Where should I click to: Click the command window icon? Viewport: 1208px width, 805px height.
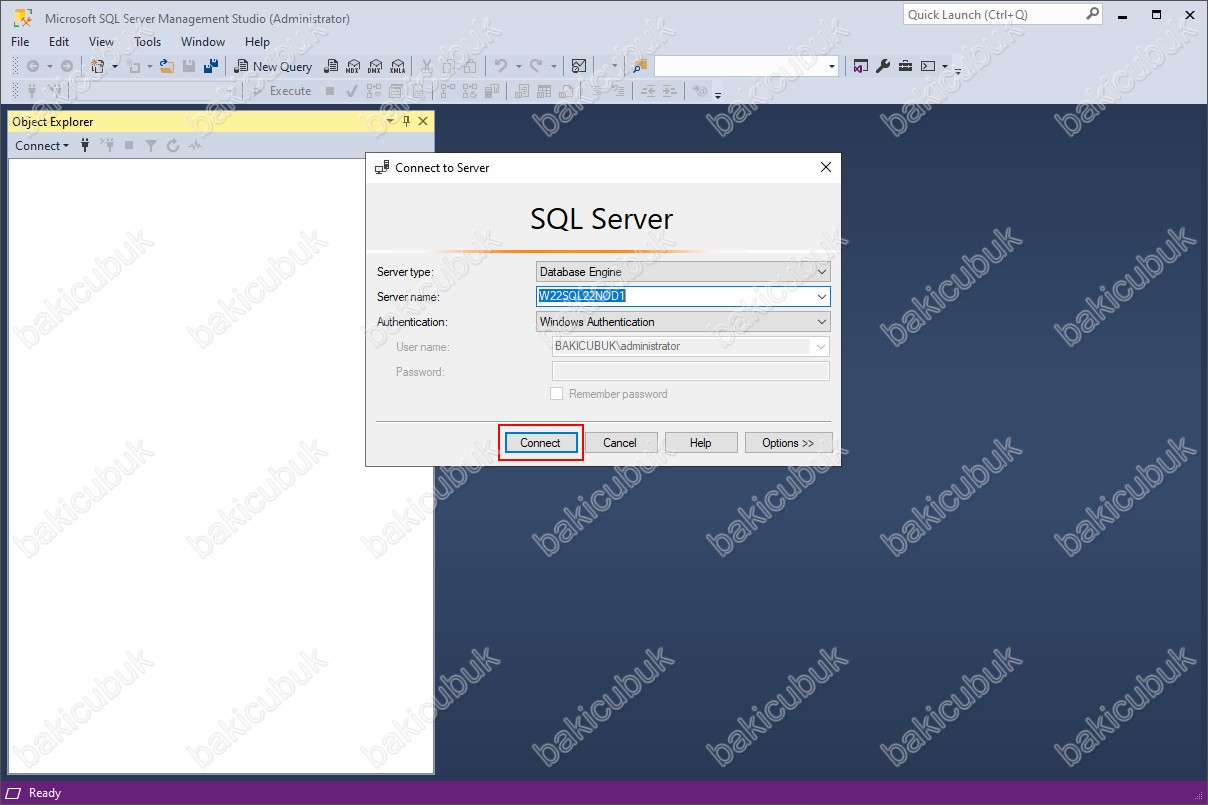click(x=928, y=66)
